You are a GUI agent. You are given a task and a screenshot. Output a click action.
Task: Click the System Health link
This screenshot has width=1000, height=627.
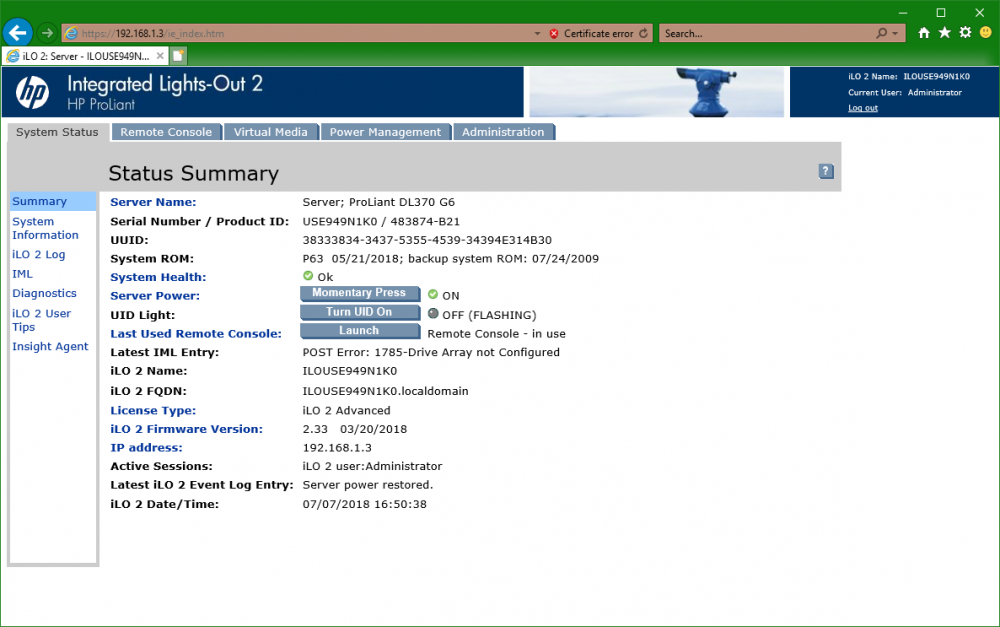coord(158,277)
